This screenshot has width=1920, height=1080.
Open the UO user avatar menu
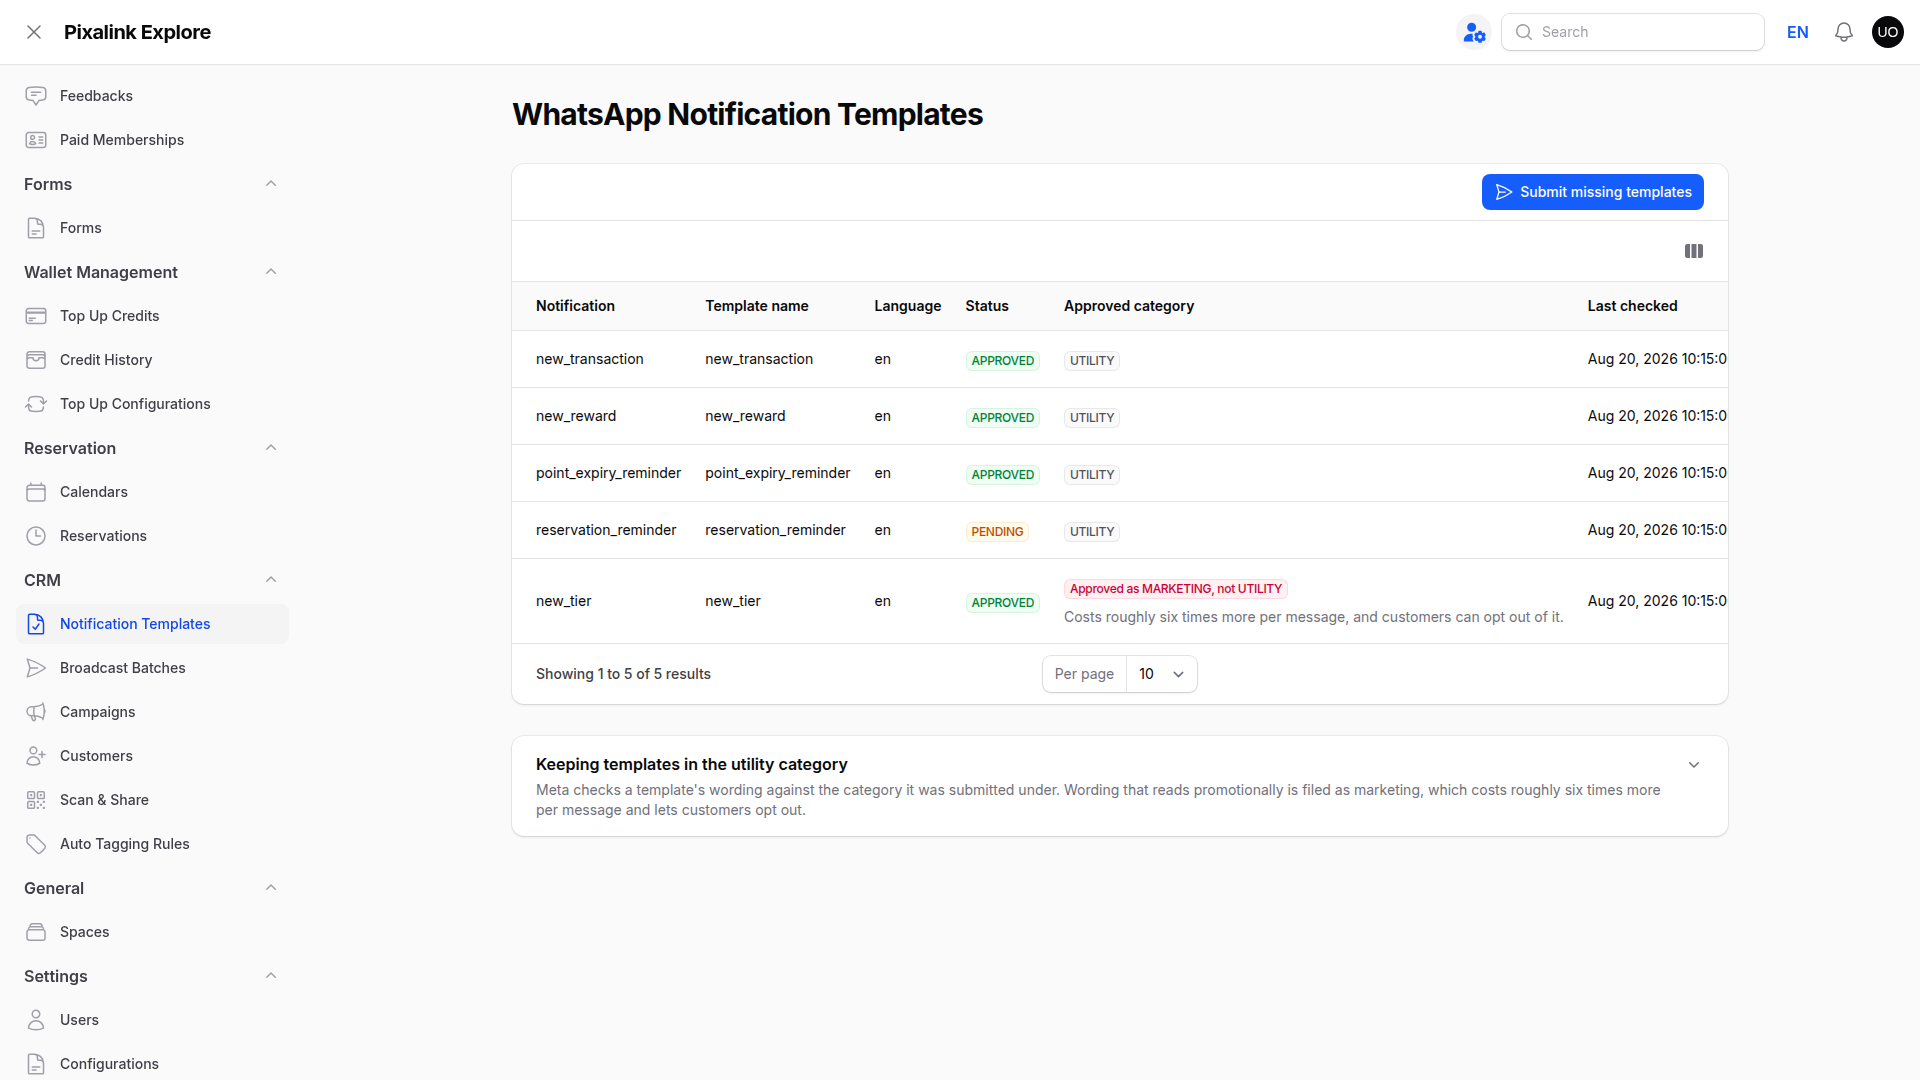(x=1888, y=32)
